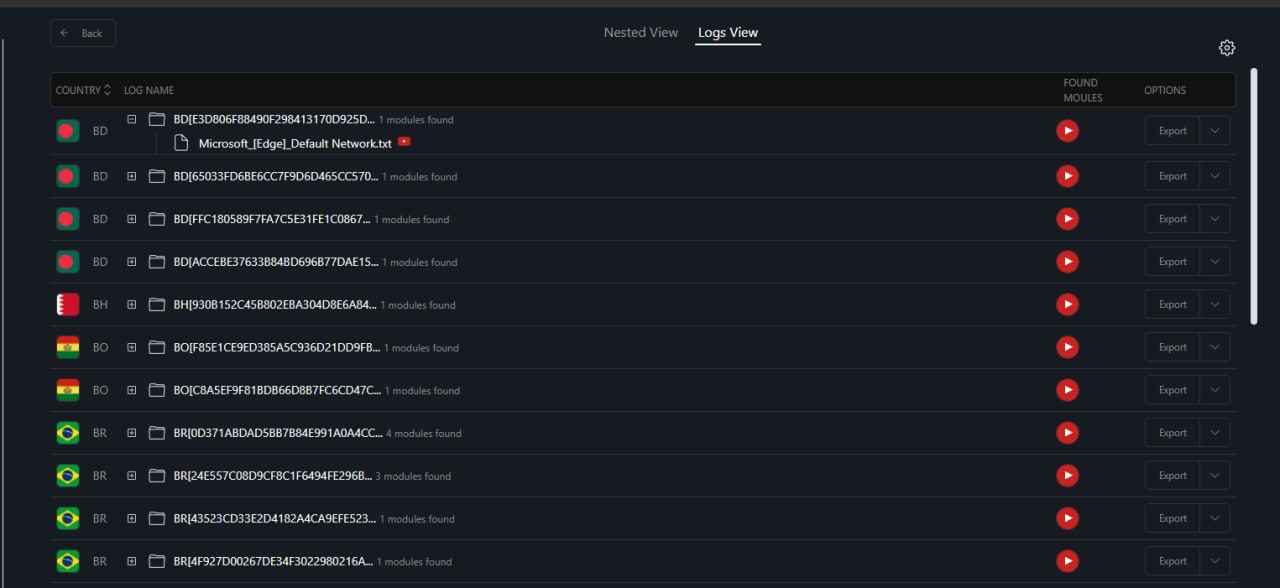Select the BH[930B152C45B802... log name
This screenshot has width=1280, height=588.
point(275,305)
